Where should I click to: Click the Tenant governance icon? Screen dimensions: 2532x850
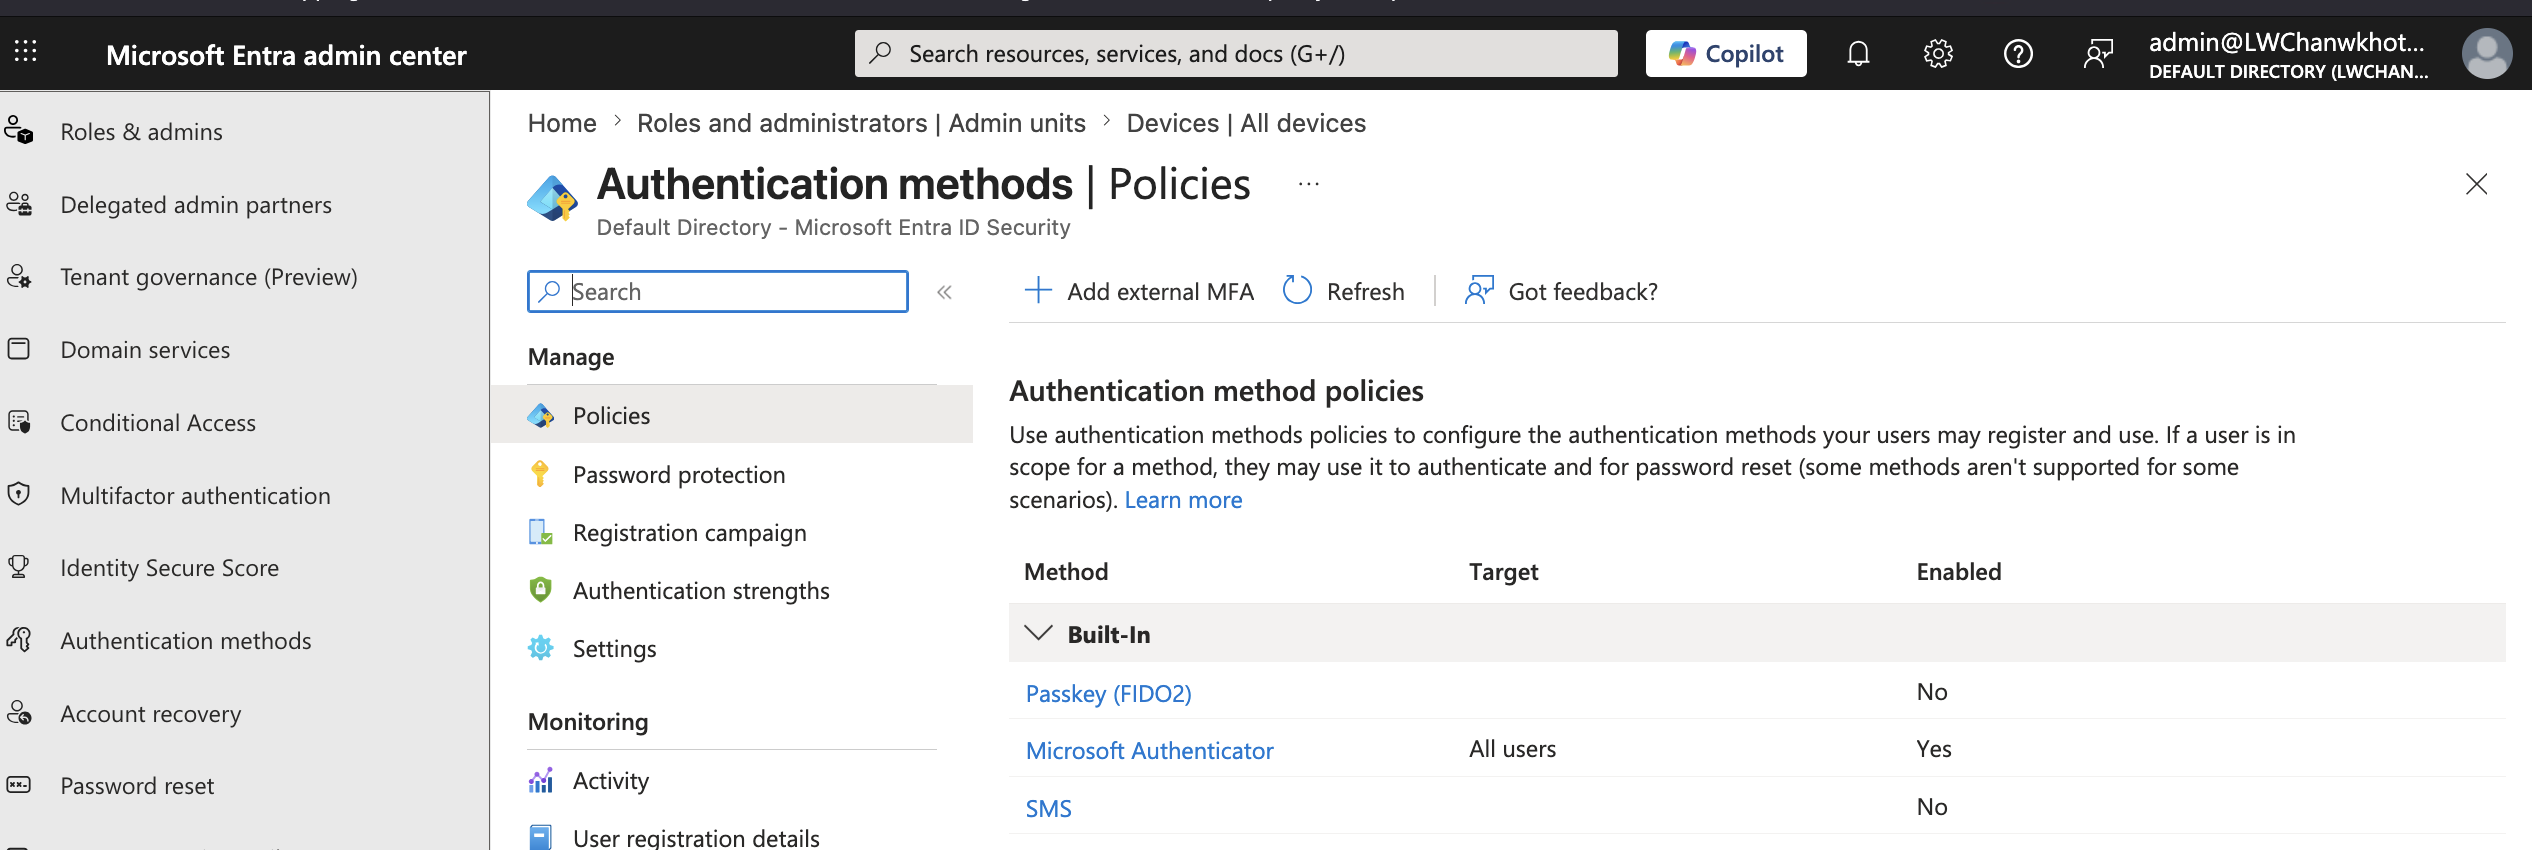click(x=19, y=276)
